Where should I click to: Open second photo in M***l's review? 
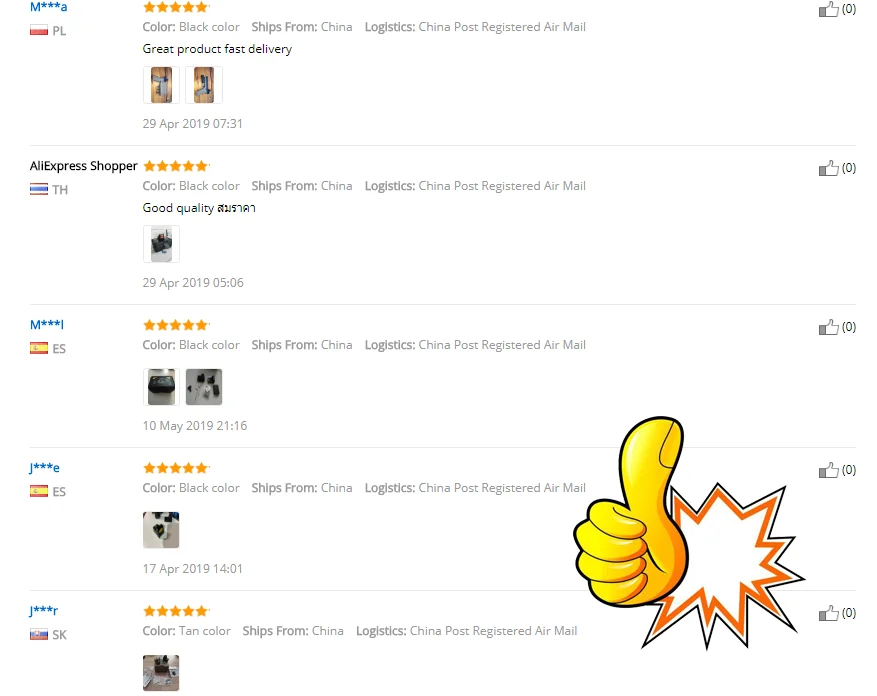pos(204,387)
